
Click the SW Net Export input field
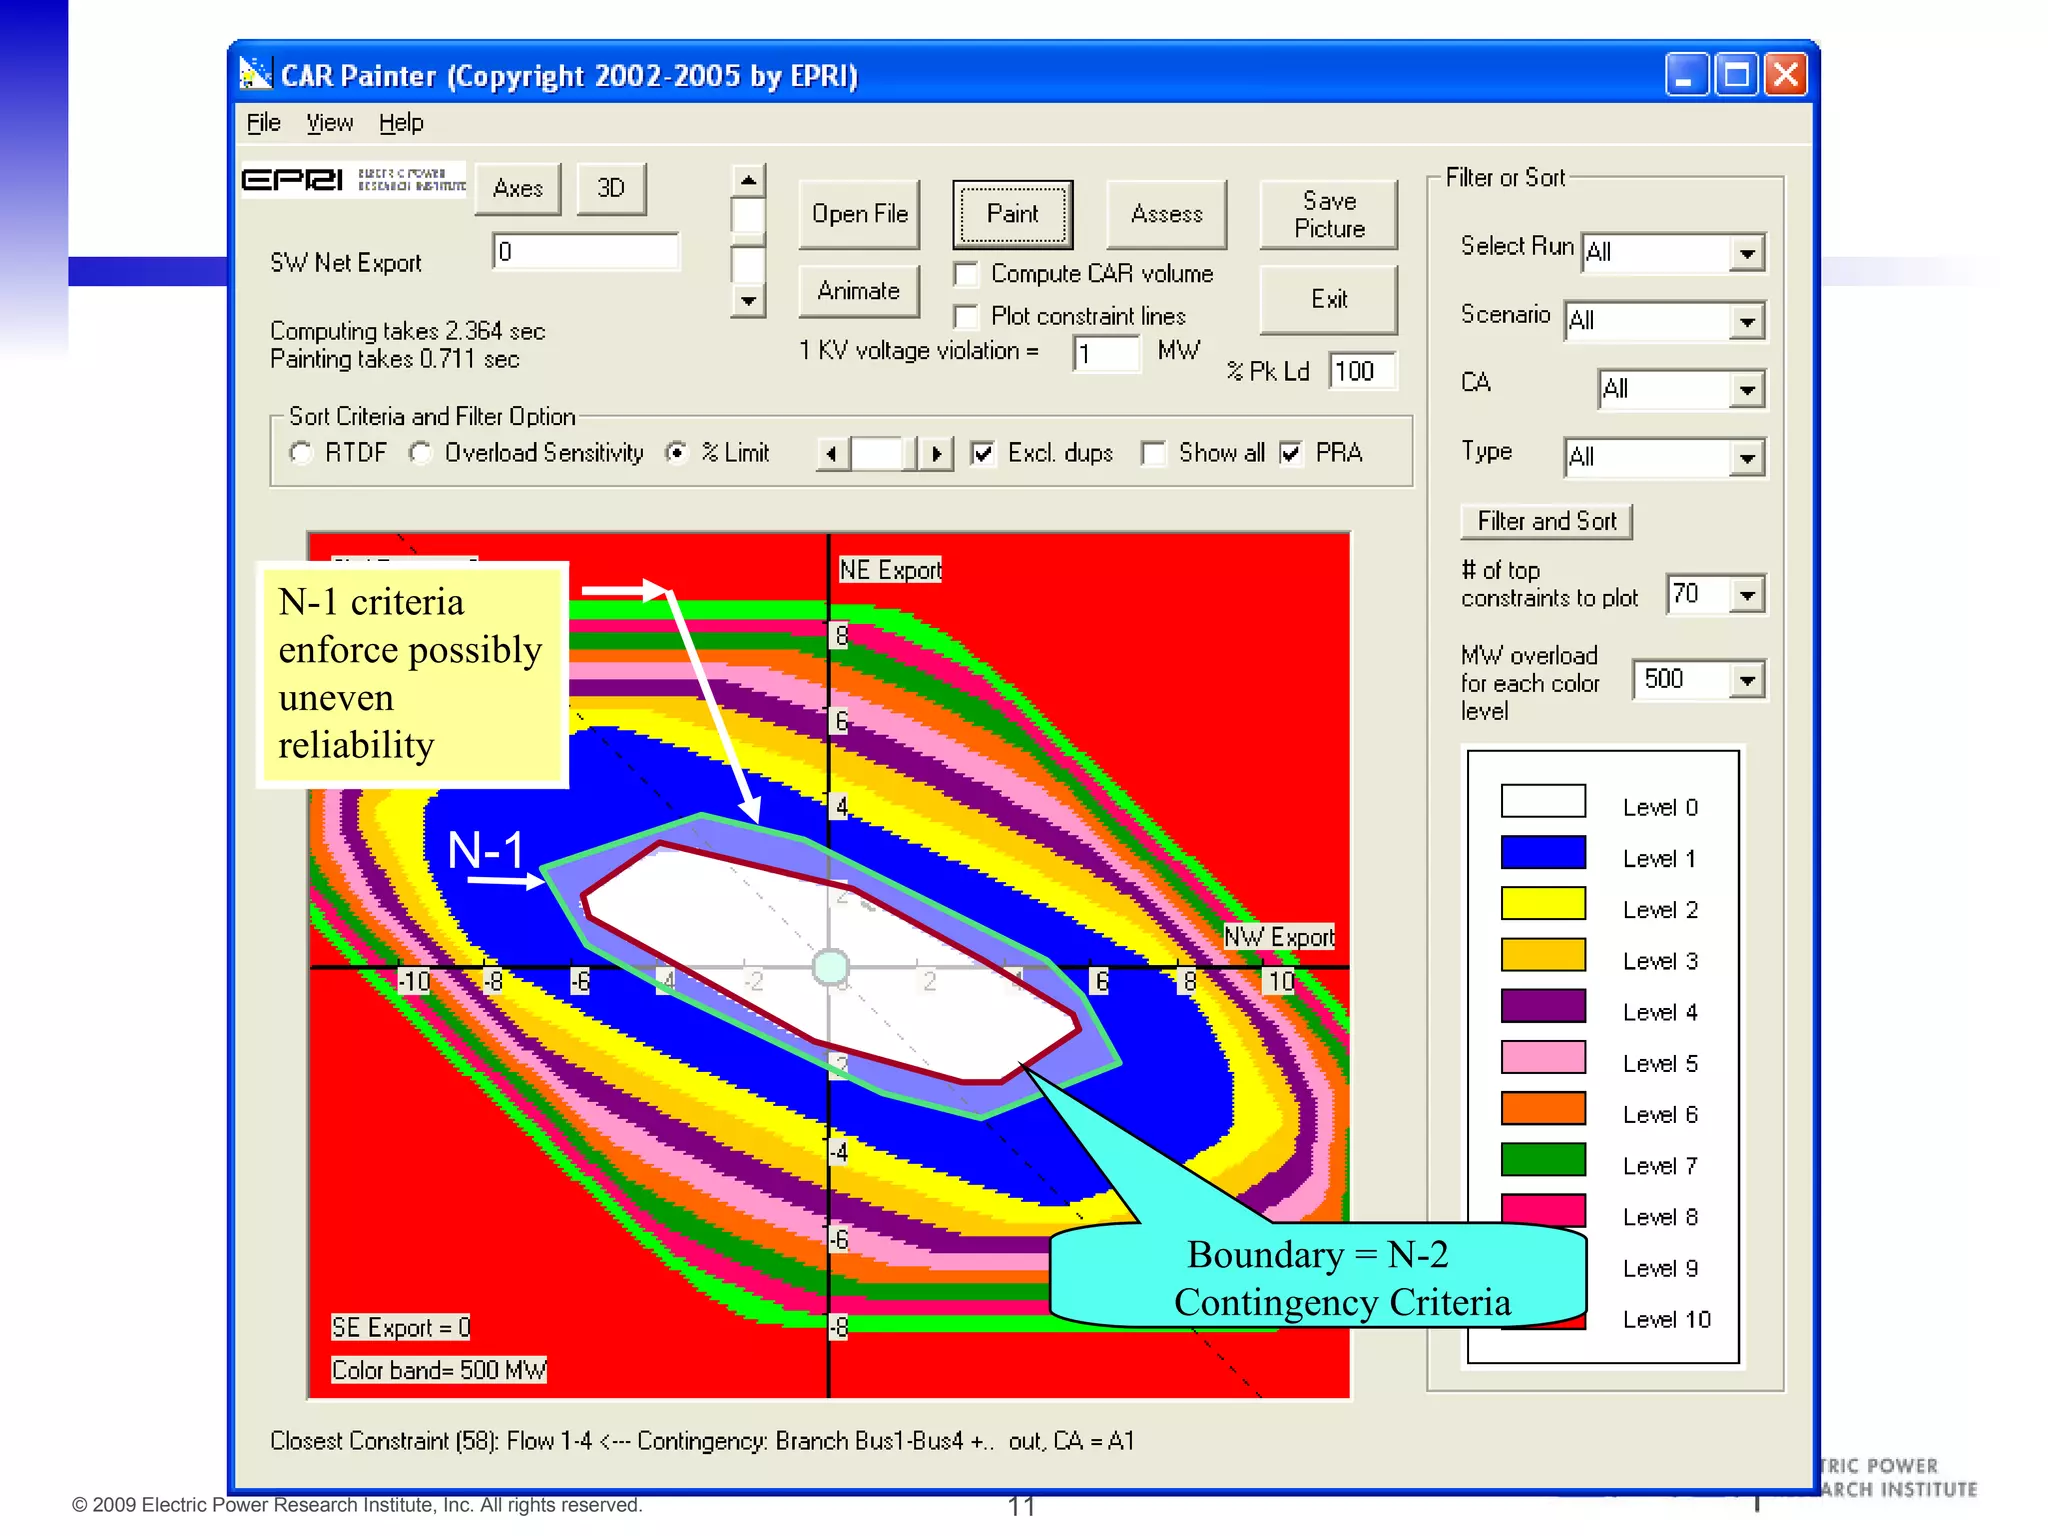tap(586, 252)
